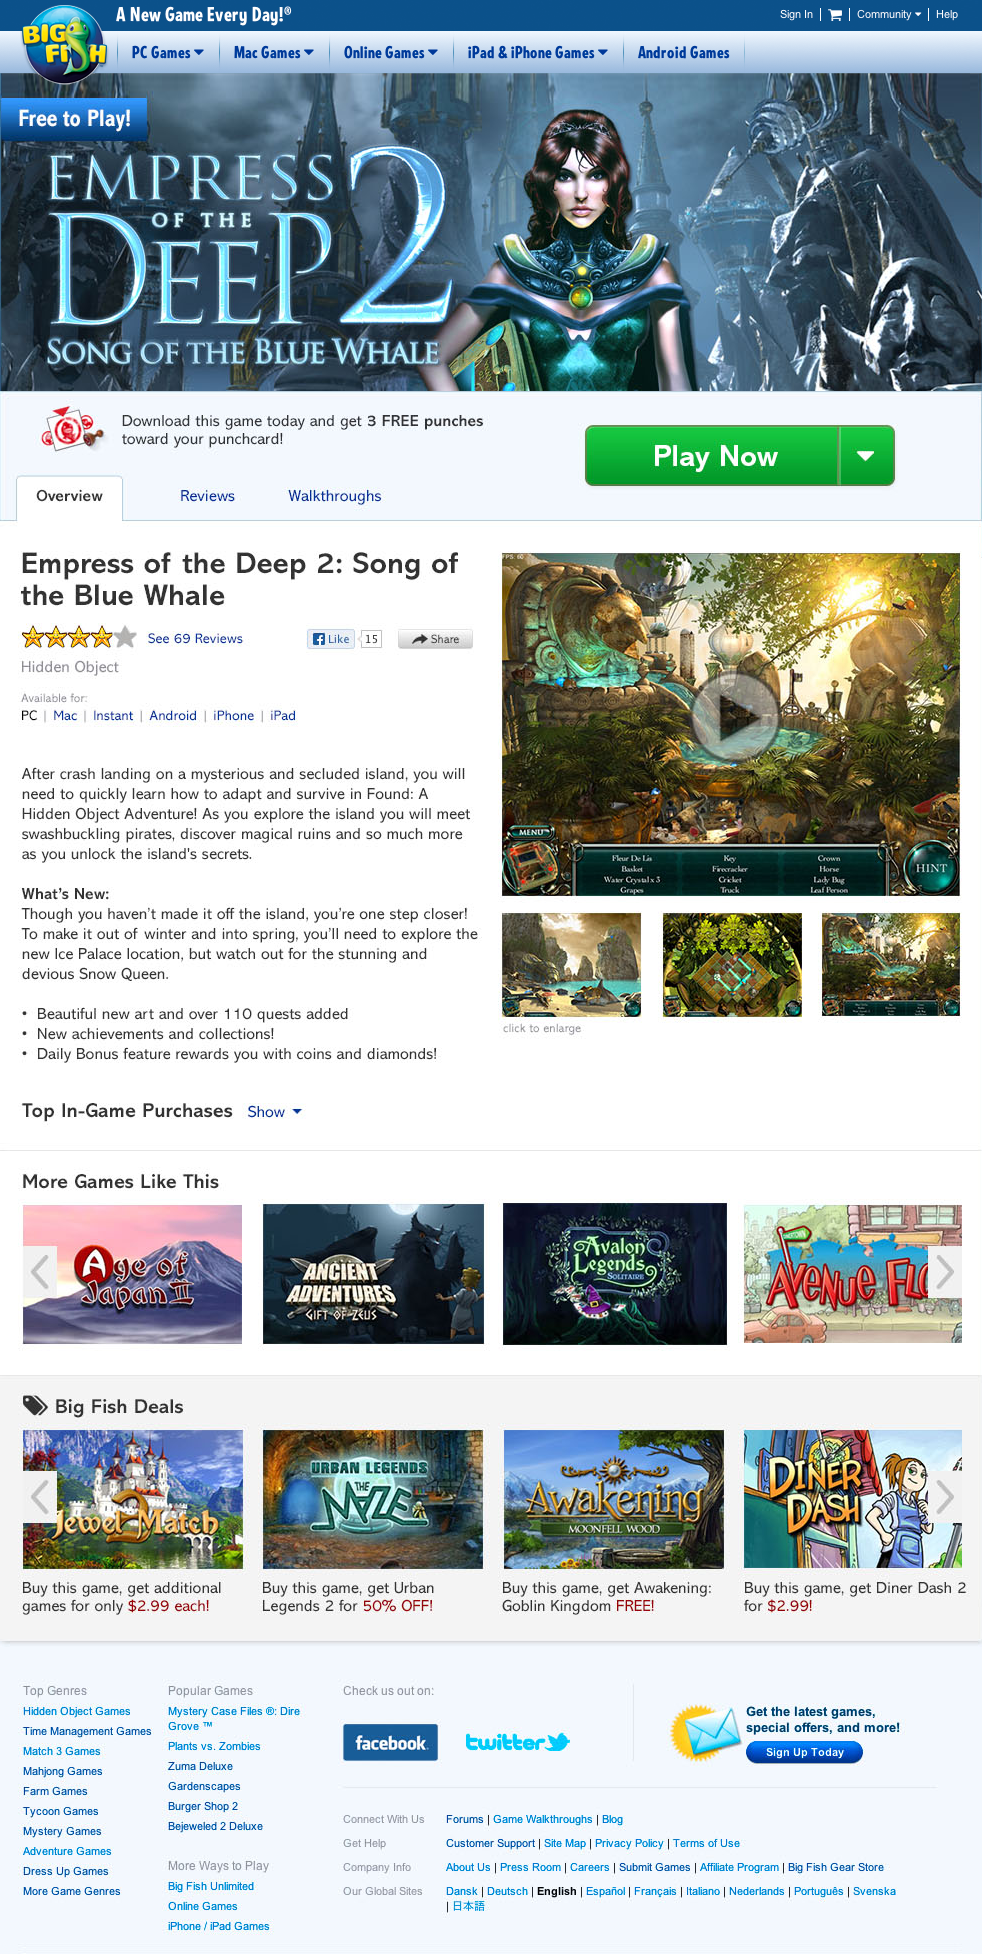Show Top In-Game Purchases

pyautogui.click(x=274, y=1112)
